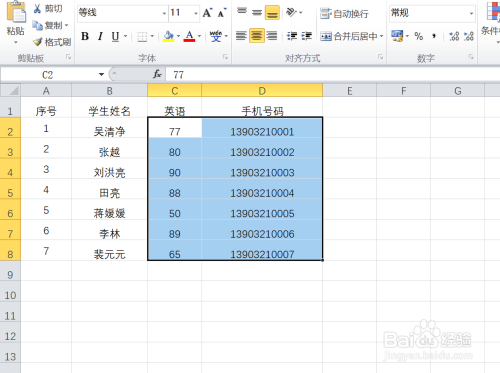This screenshot has height=373, width=500.
Task: Open font name dropdown 等线
Action: (164, 13)
